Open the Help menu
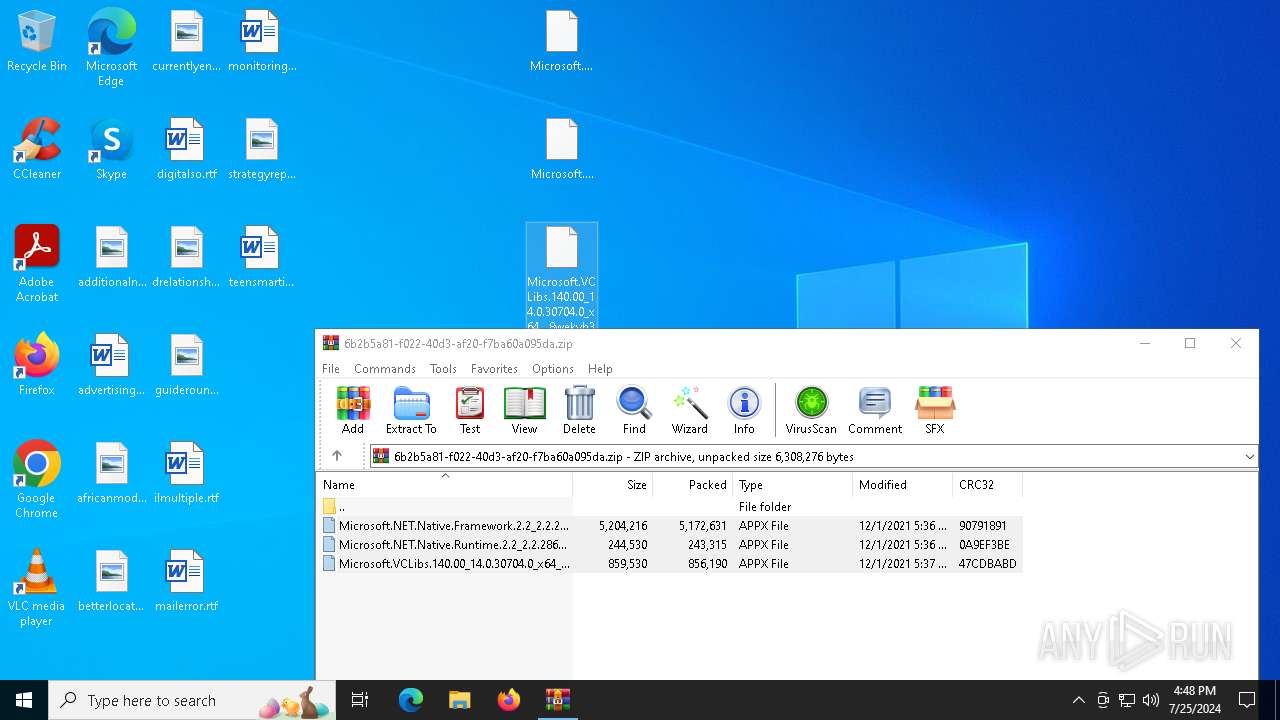Viewport: 1280px width, 720px height. coord(600,369)
